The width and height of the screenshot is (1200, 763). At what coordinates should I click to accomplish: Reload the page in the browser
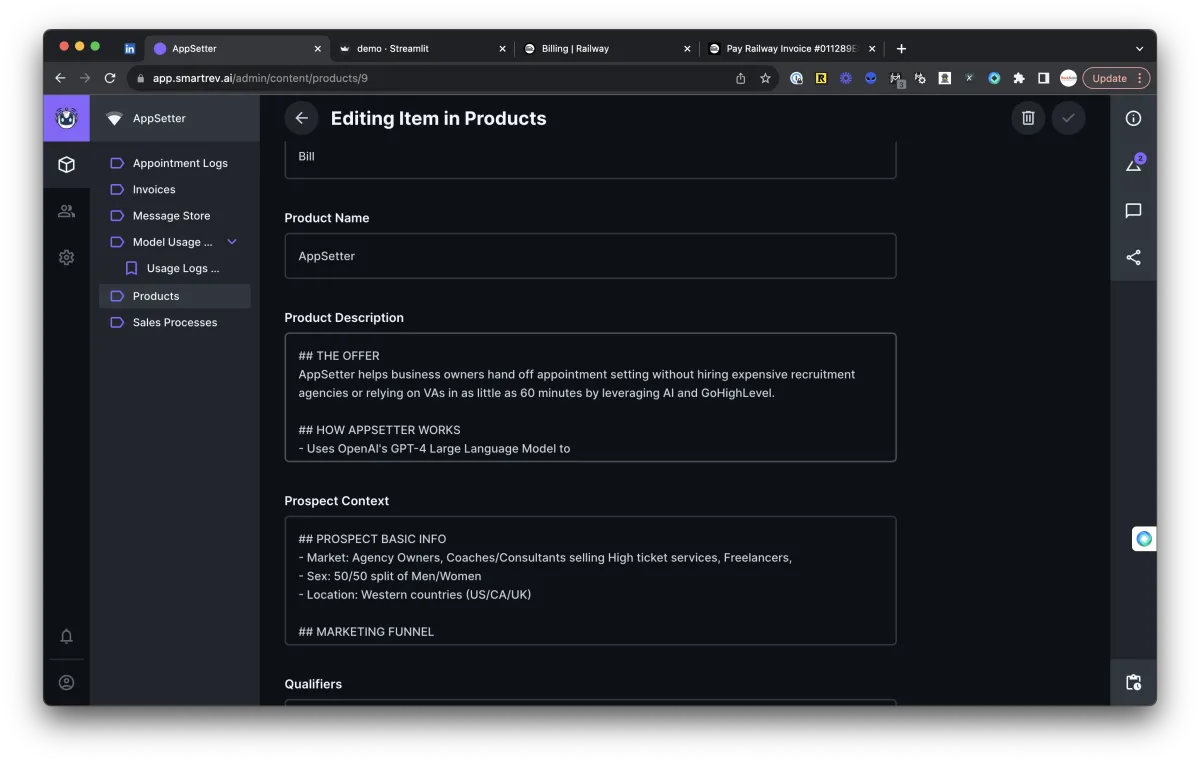tap(110, 78)
